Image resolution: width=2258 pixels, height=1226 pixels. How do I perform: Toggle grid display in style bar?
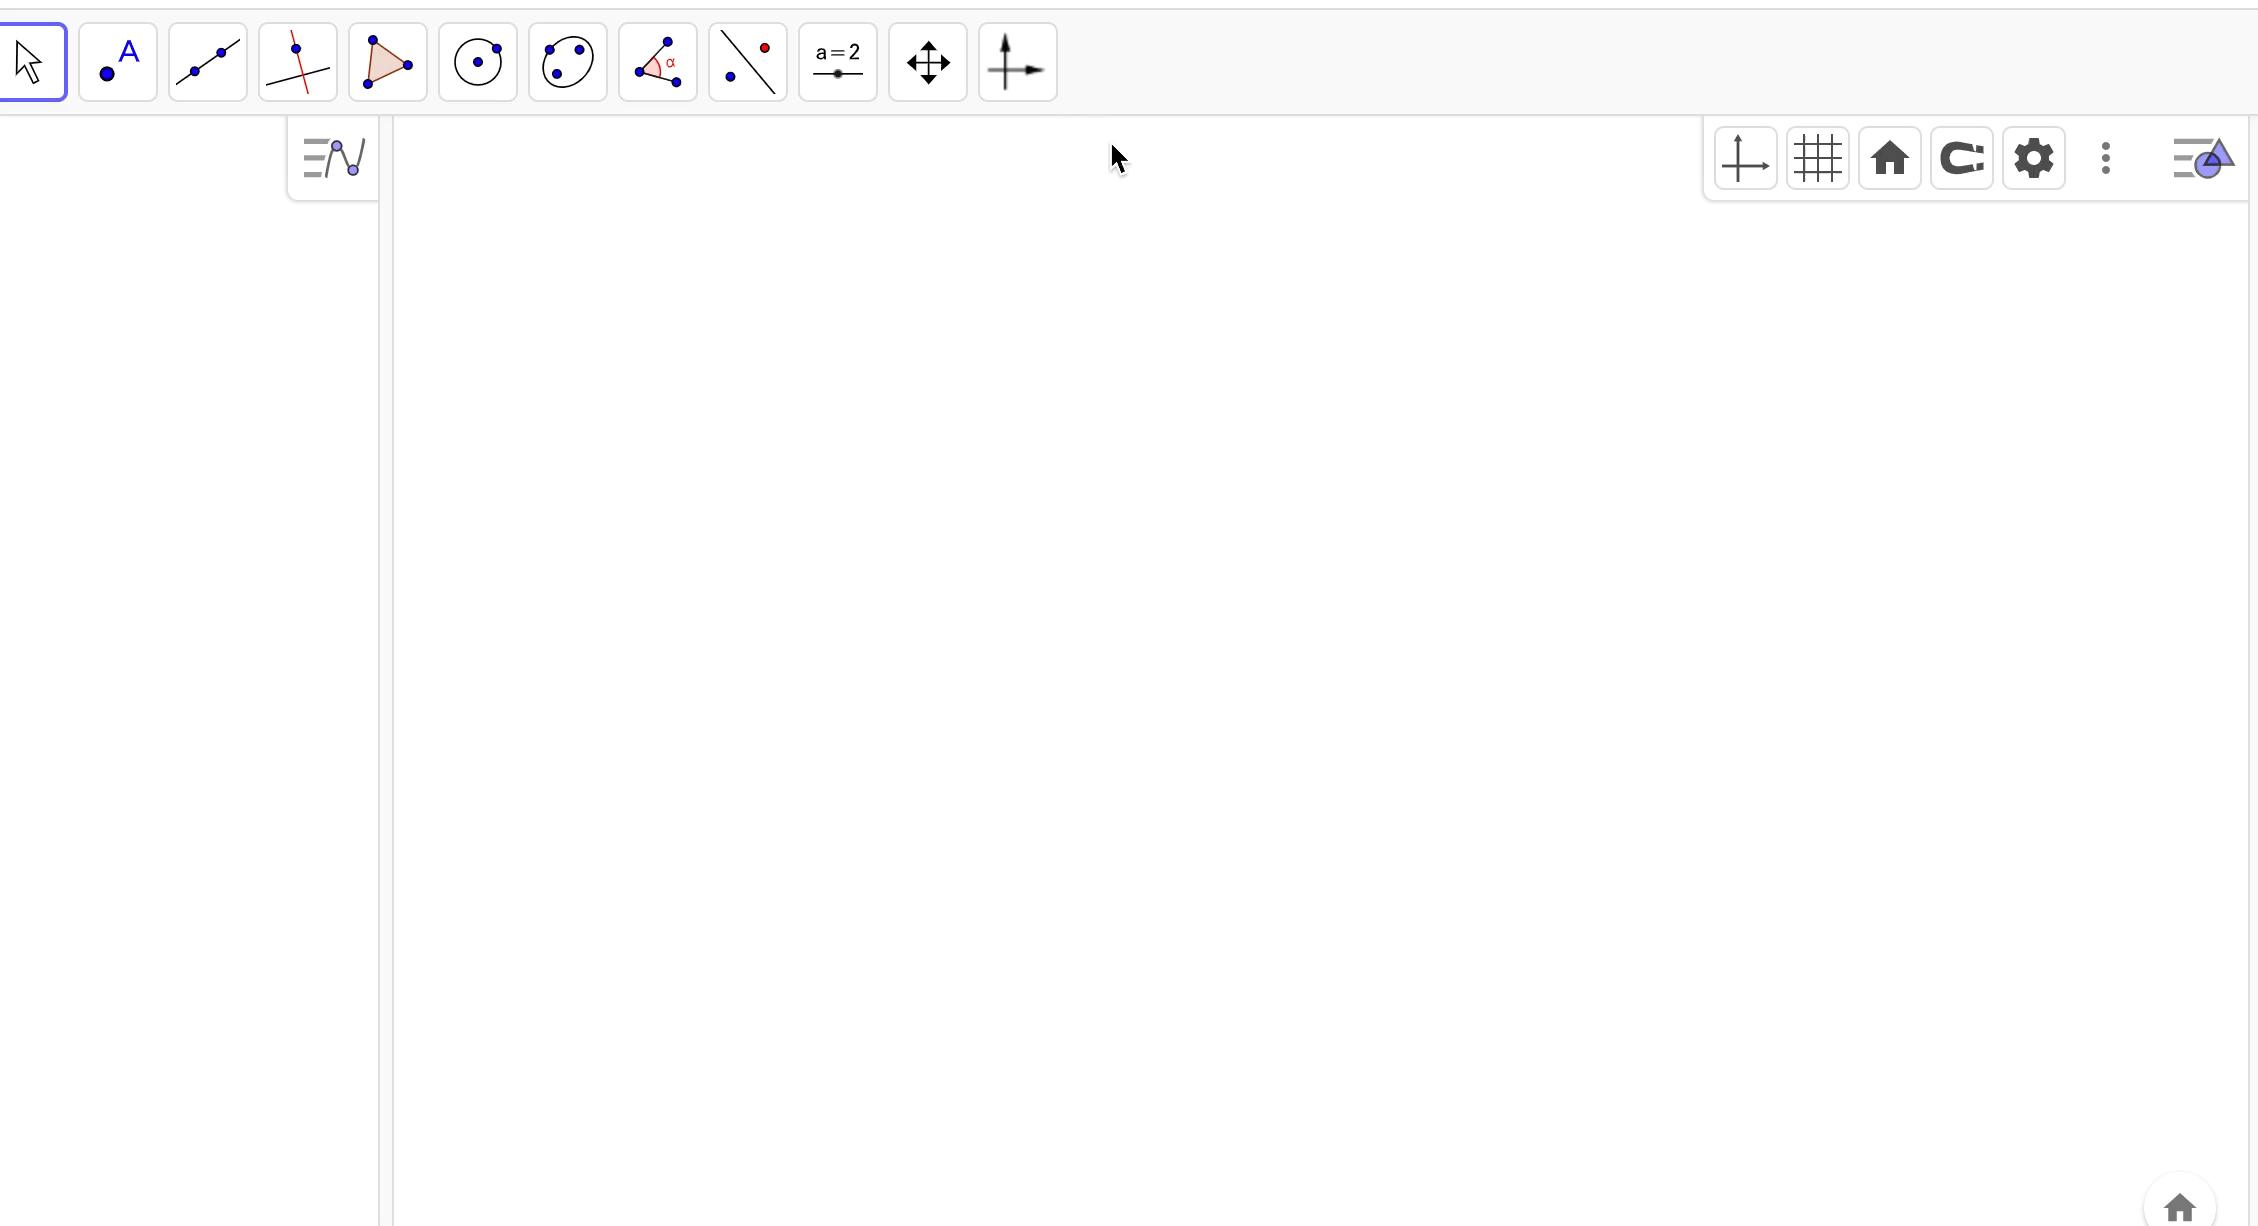pos(1817,158)
